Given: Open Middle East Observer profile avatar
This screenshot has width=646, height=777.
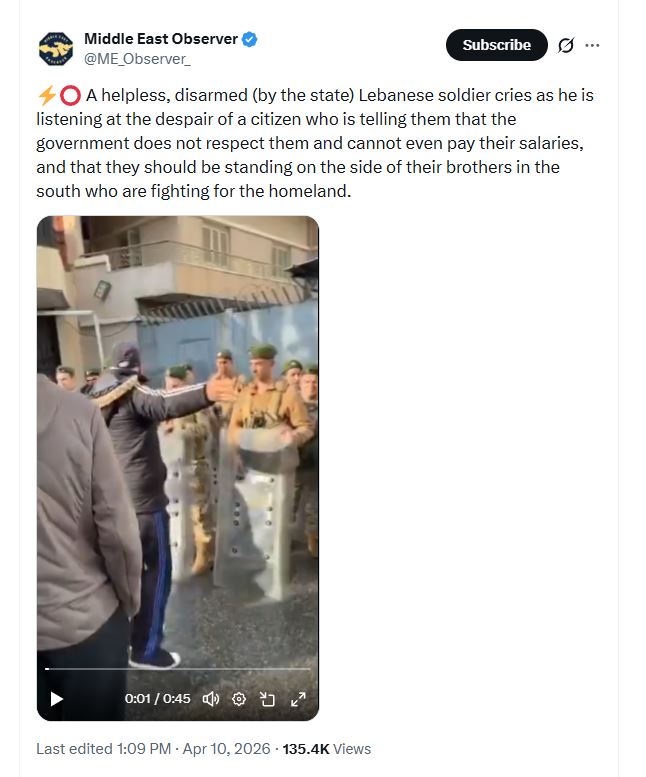Looking at the screenshot, I should click(56, 49).
